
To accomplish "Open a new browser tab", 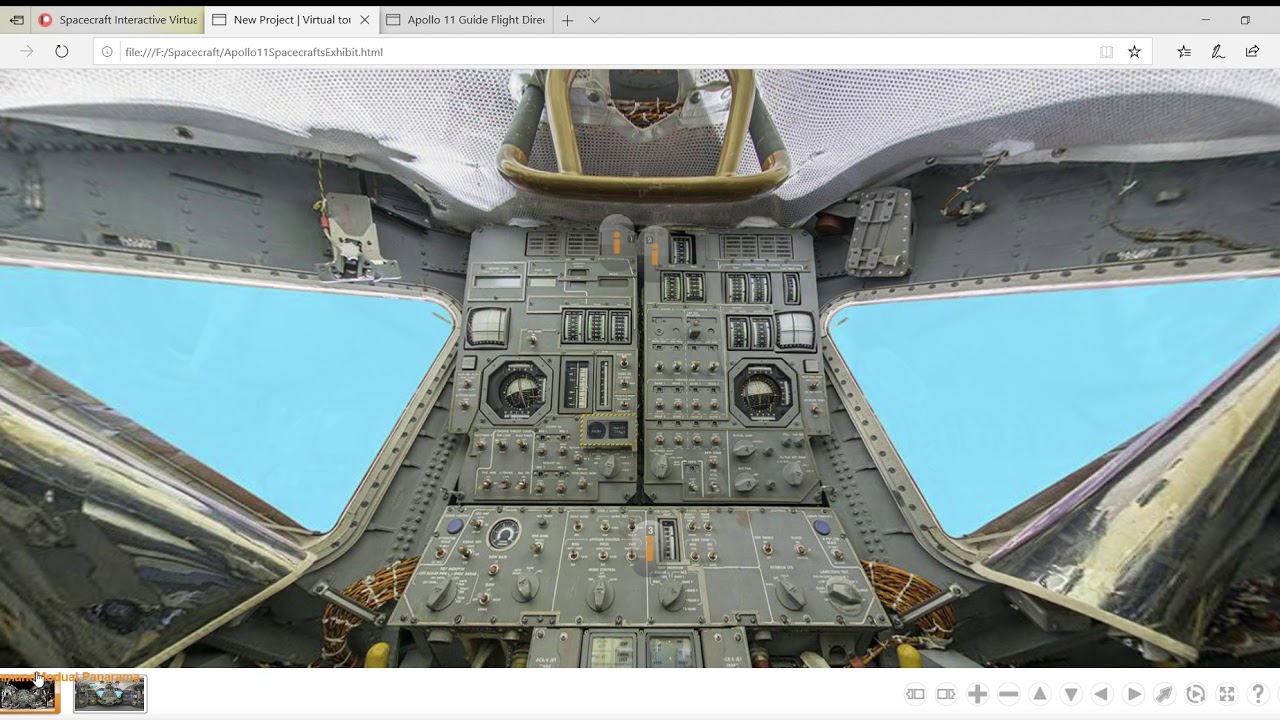I will pyautogui.click(x=567, y=20).
